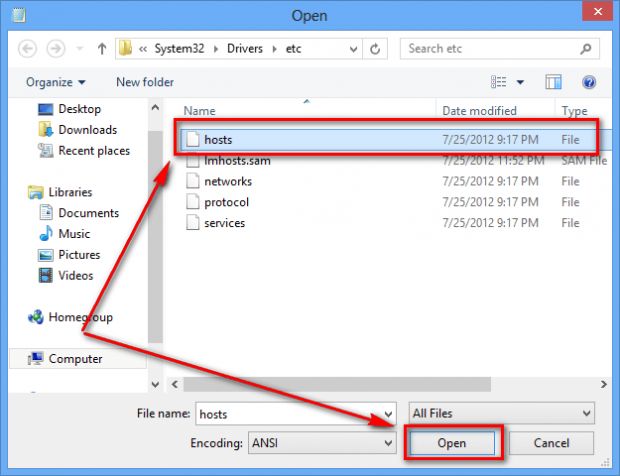Open Recent places in navigation pane
The image size is (620, 476).
point(84,151)
